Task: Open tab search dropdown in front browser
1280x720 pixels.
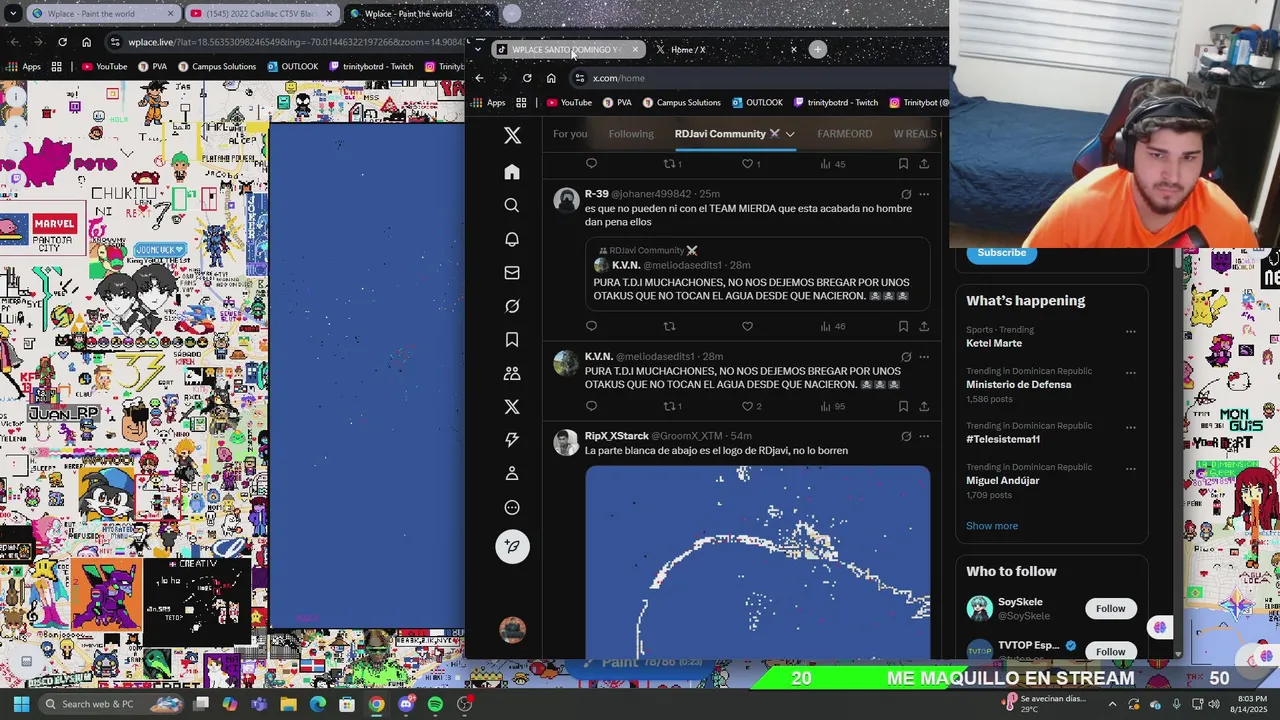Action: [x=478, y=49]
